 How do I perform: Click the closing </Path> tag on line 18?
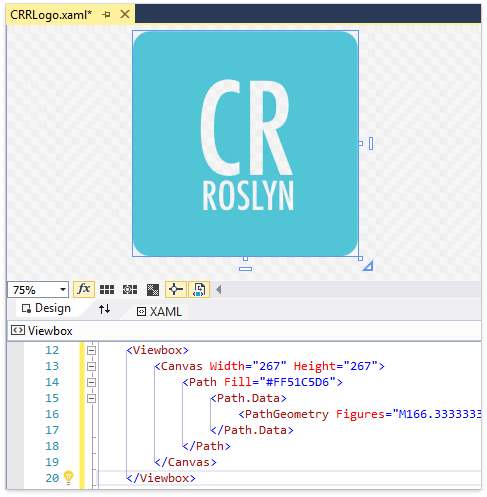[206, 446]
